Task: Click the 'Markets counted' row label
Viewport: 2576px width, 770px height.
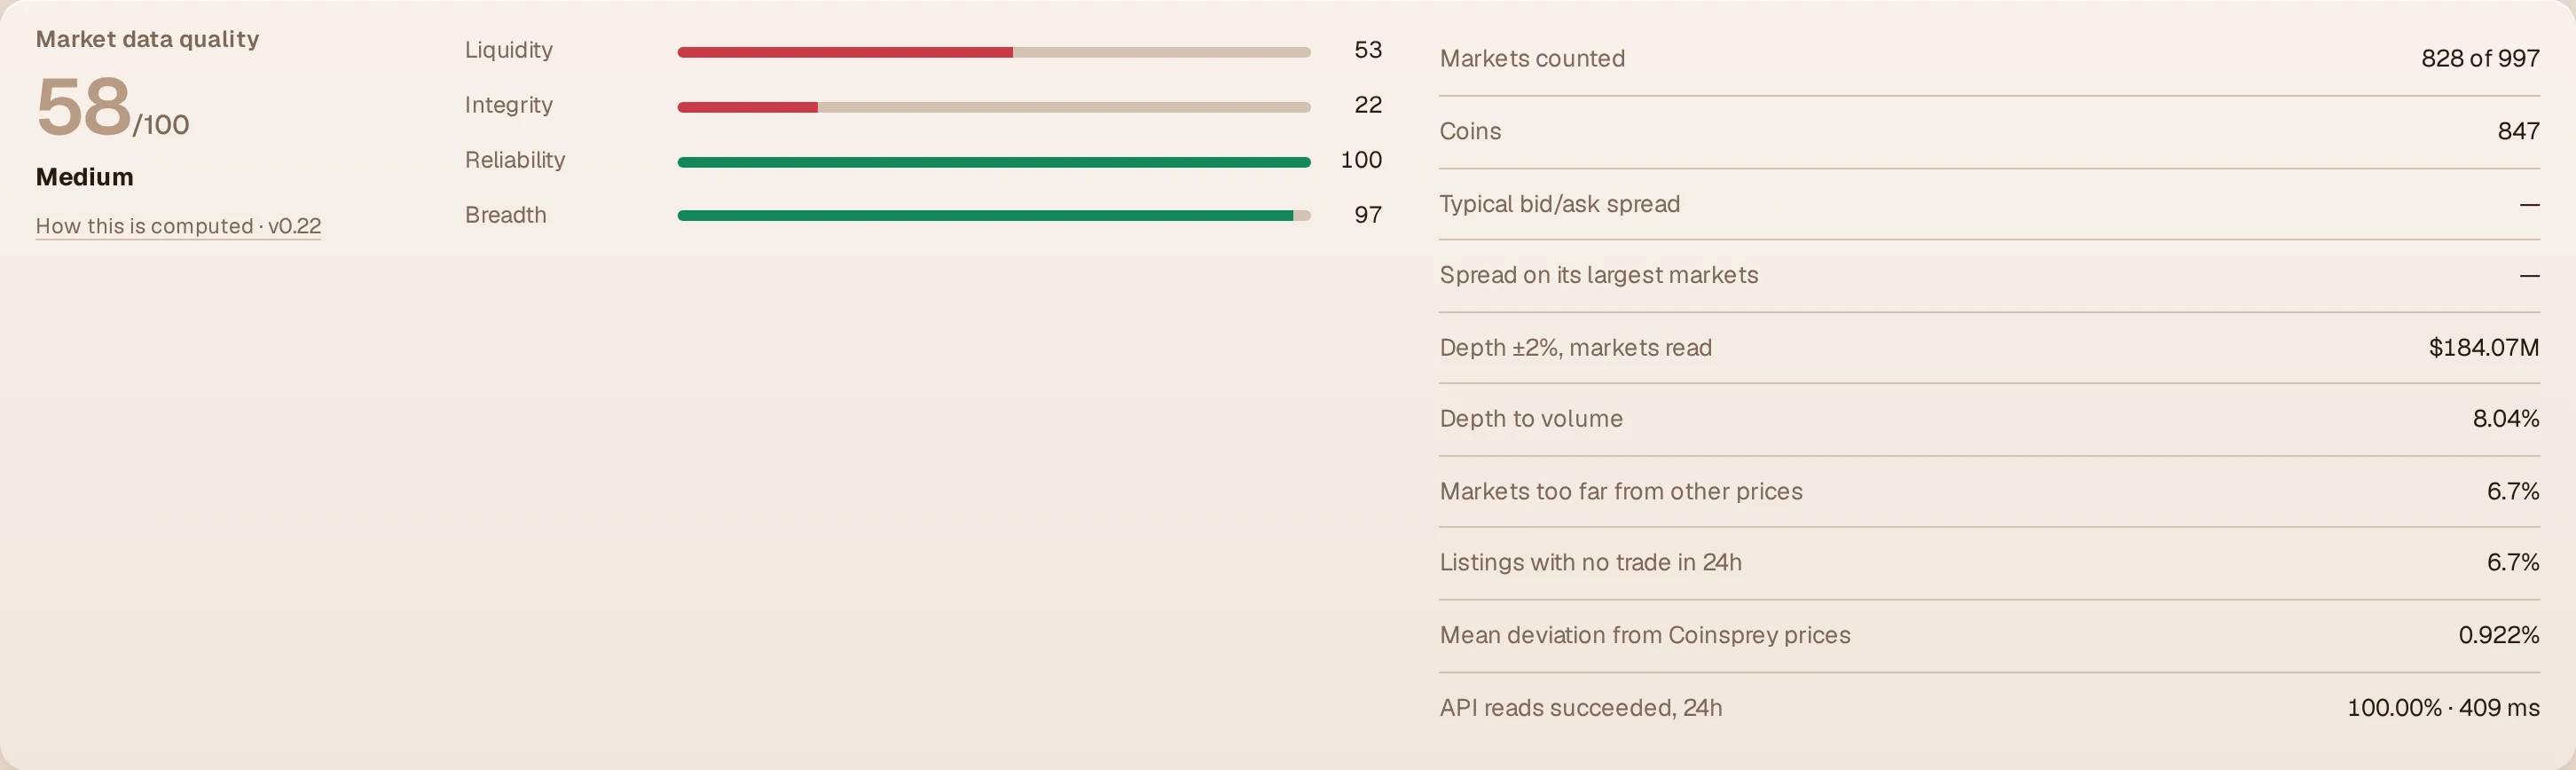Action: [x=1532, y=59]
